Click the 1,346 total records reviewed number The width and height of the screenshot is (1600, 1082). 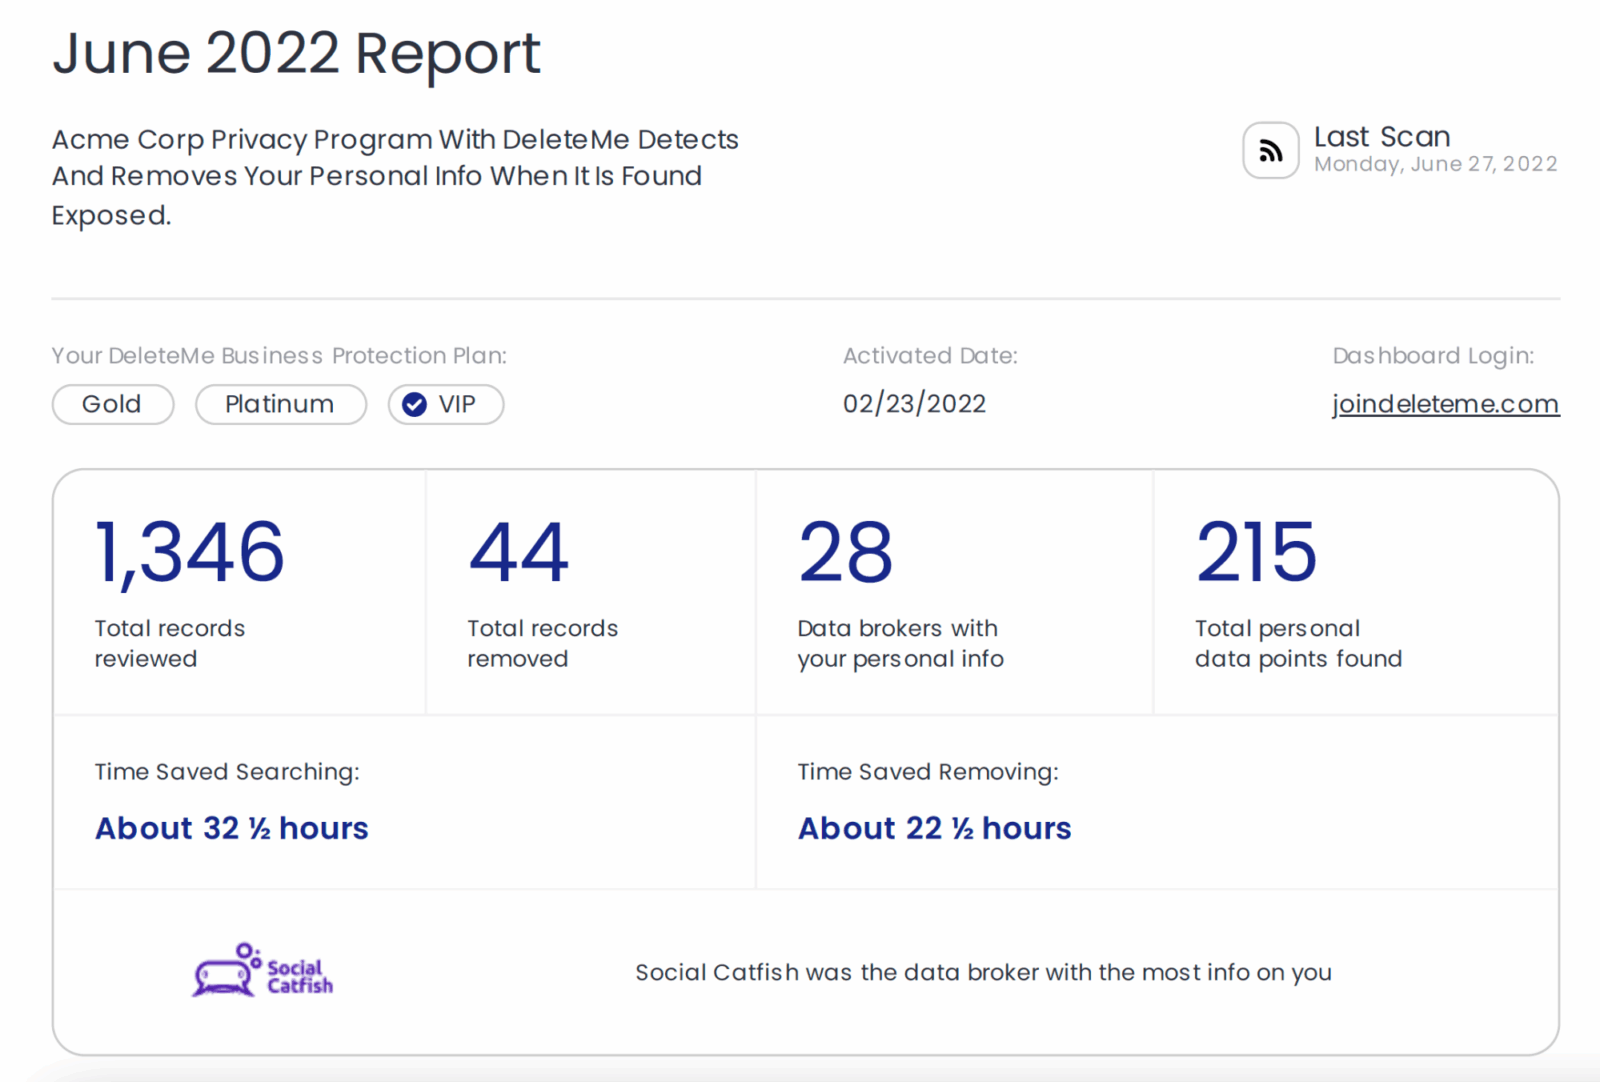point(189,552)
